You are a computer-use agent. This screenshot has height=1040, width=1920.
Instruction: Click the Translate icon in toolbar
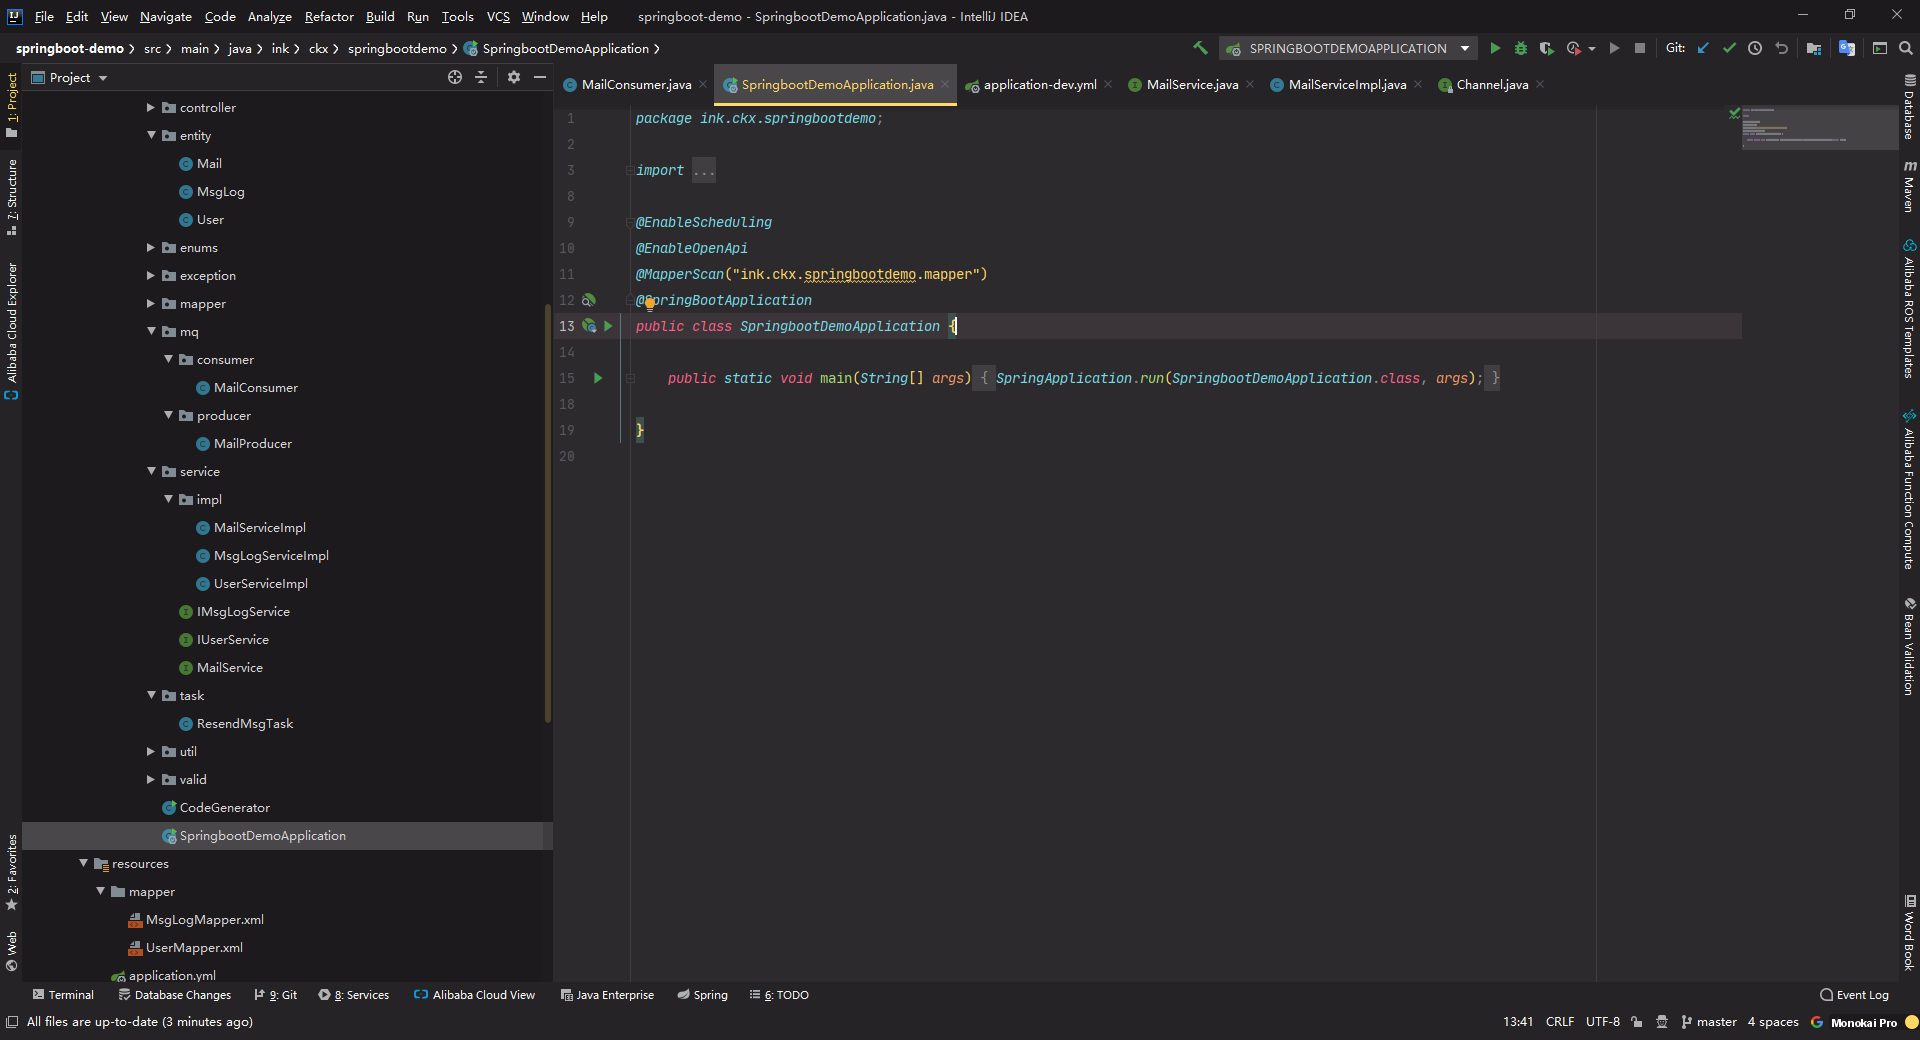pyautogui.click(x=1847, y=48)
